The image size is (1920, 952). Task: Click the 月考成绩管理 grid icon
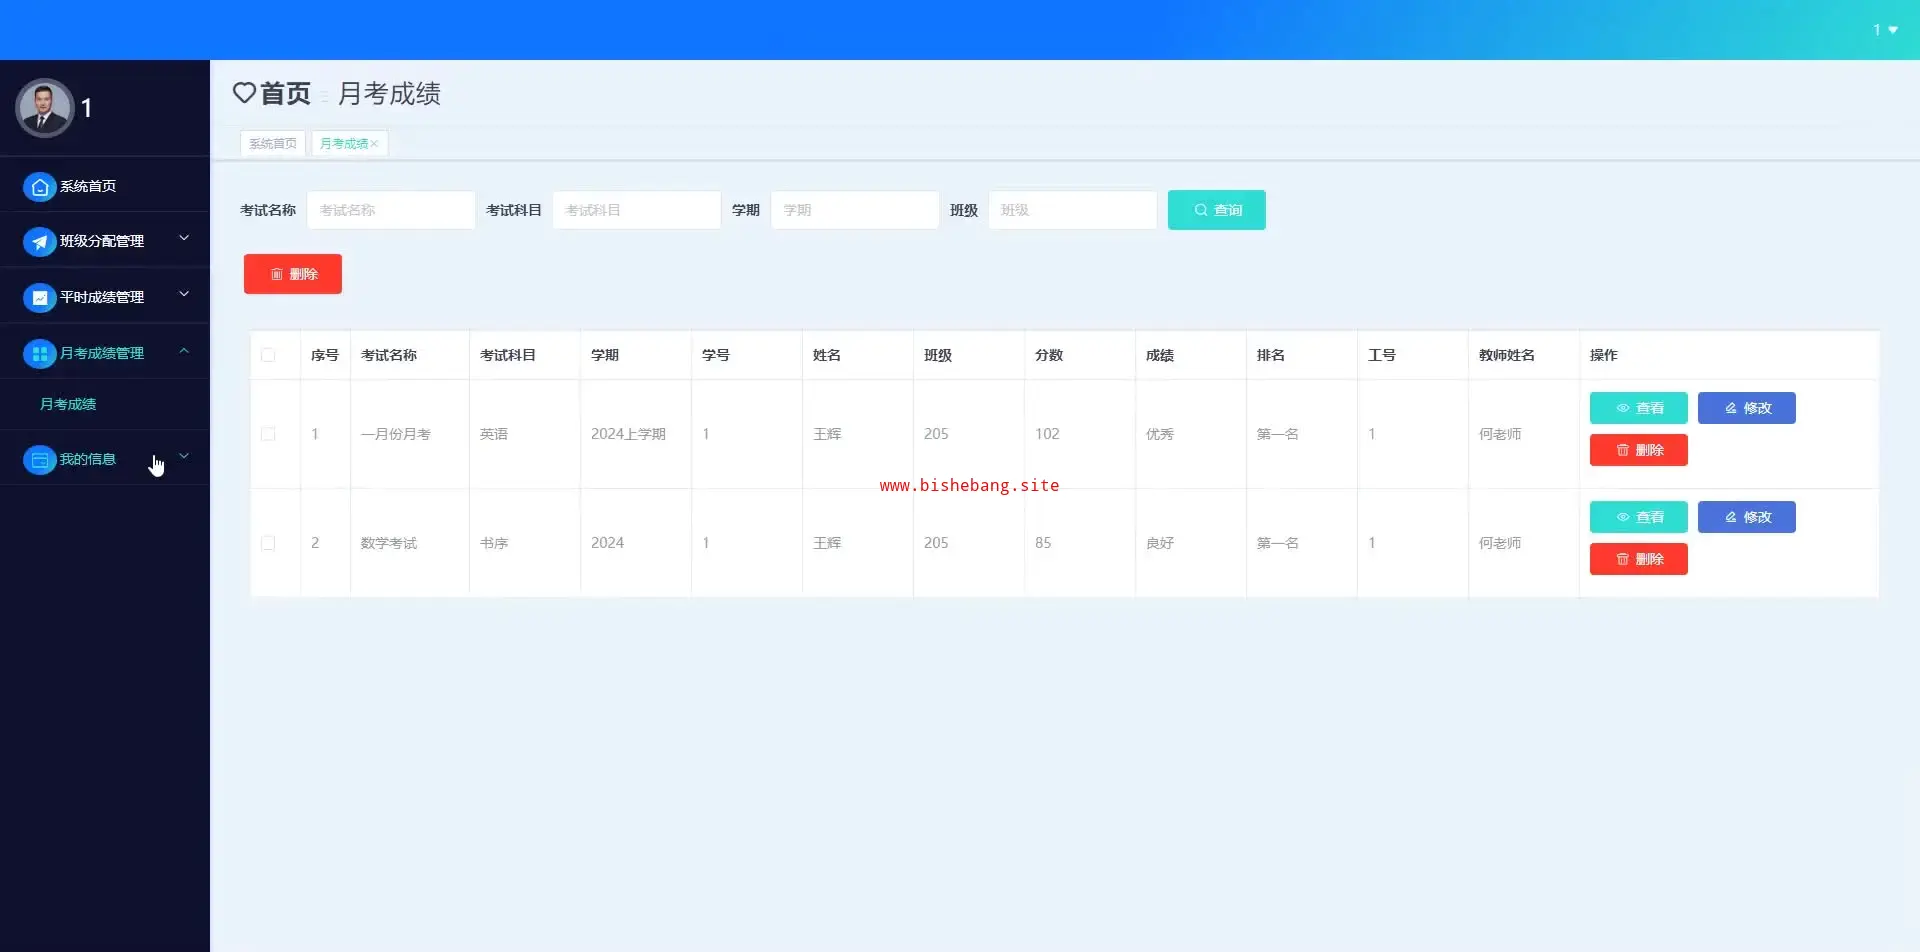(x=39, y=354)
